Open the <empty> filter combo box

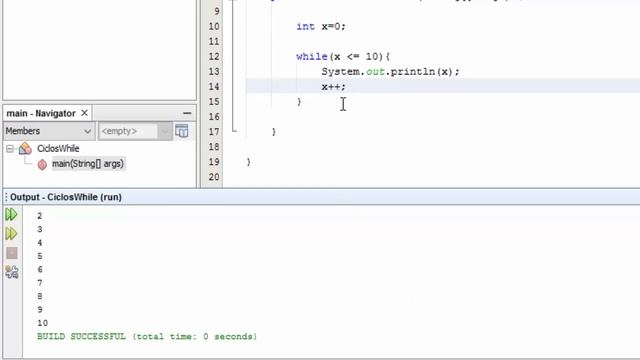(x=135, y=131)
